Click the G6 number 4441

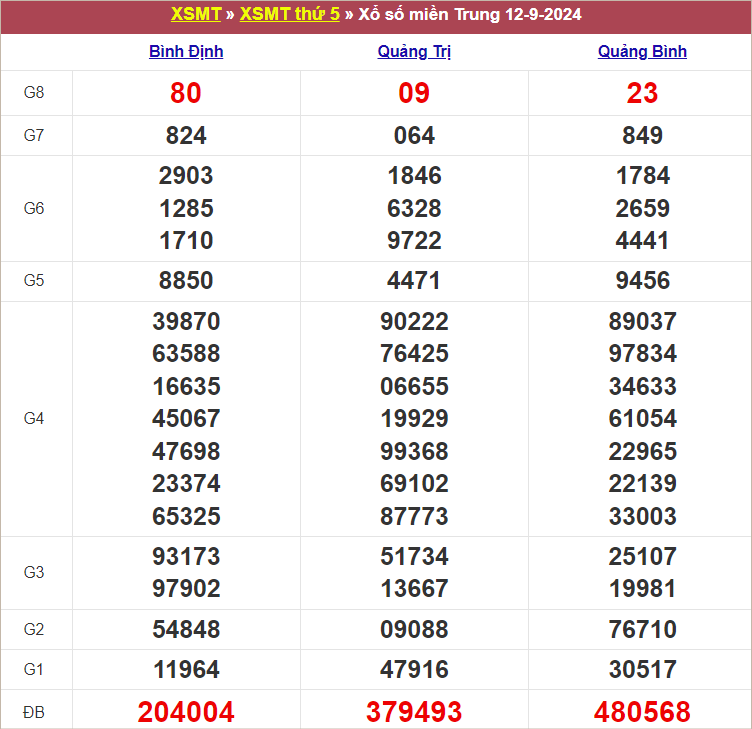(x=642, y=240)
